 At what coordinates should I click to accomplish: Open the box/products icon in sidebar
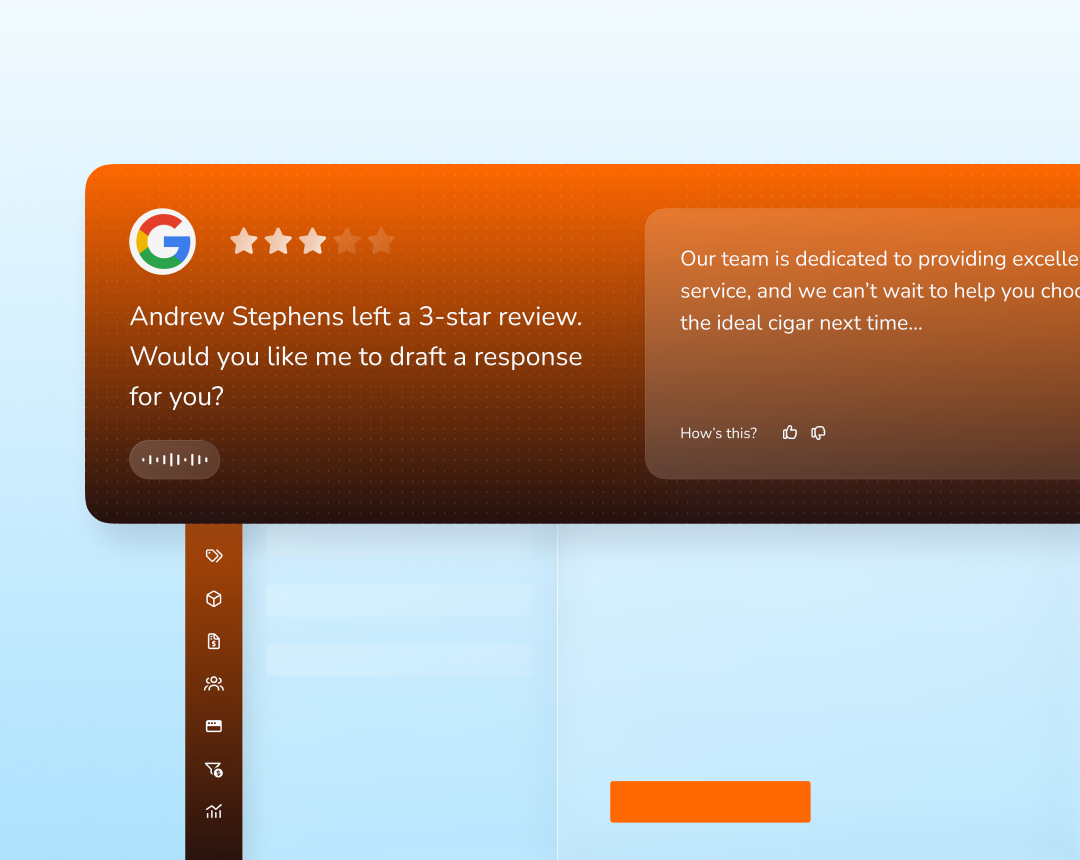tap(214, 598)
